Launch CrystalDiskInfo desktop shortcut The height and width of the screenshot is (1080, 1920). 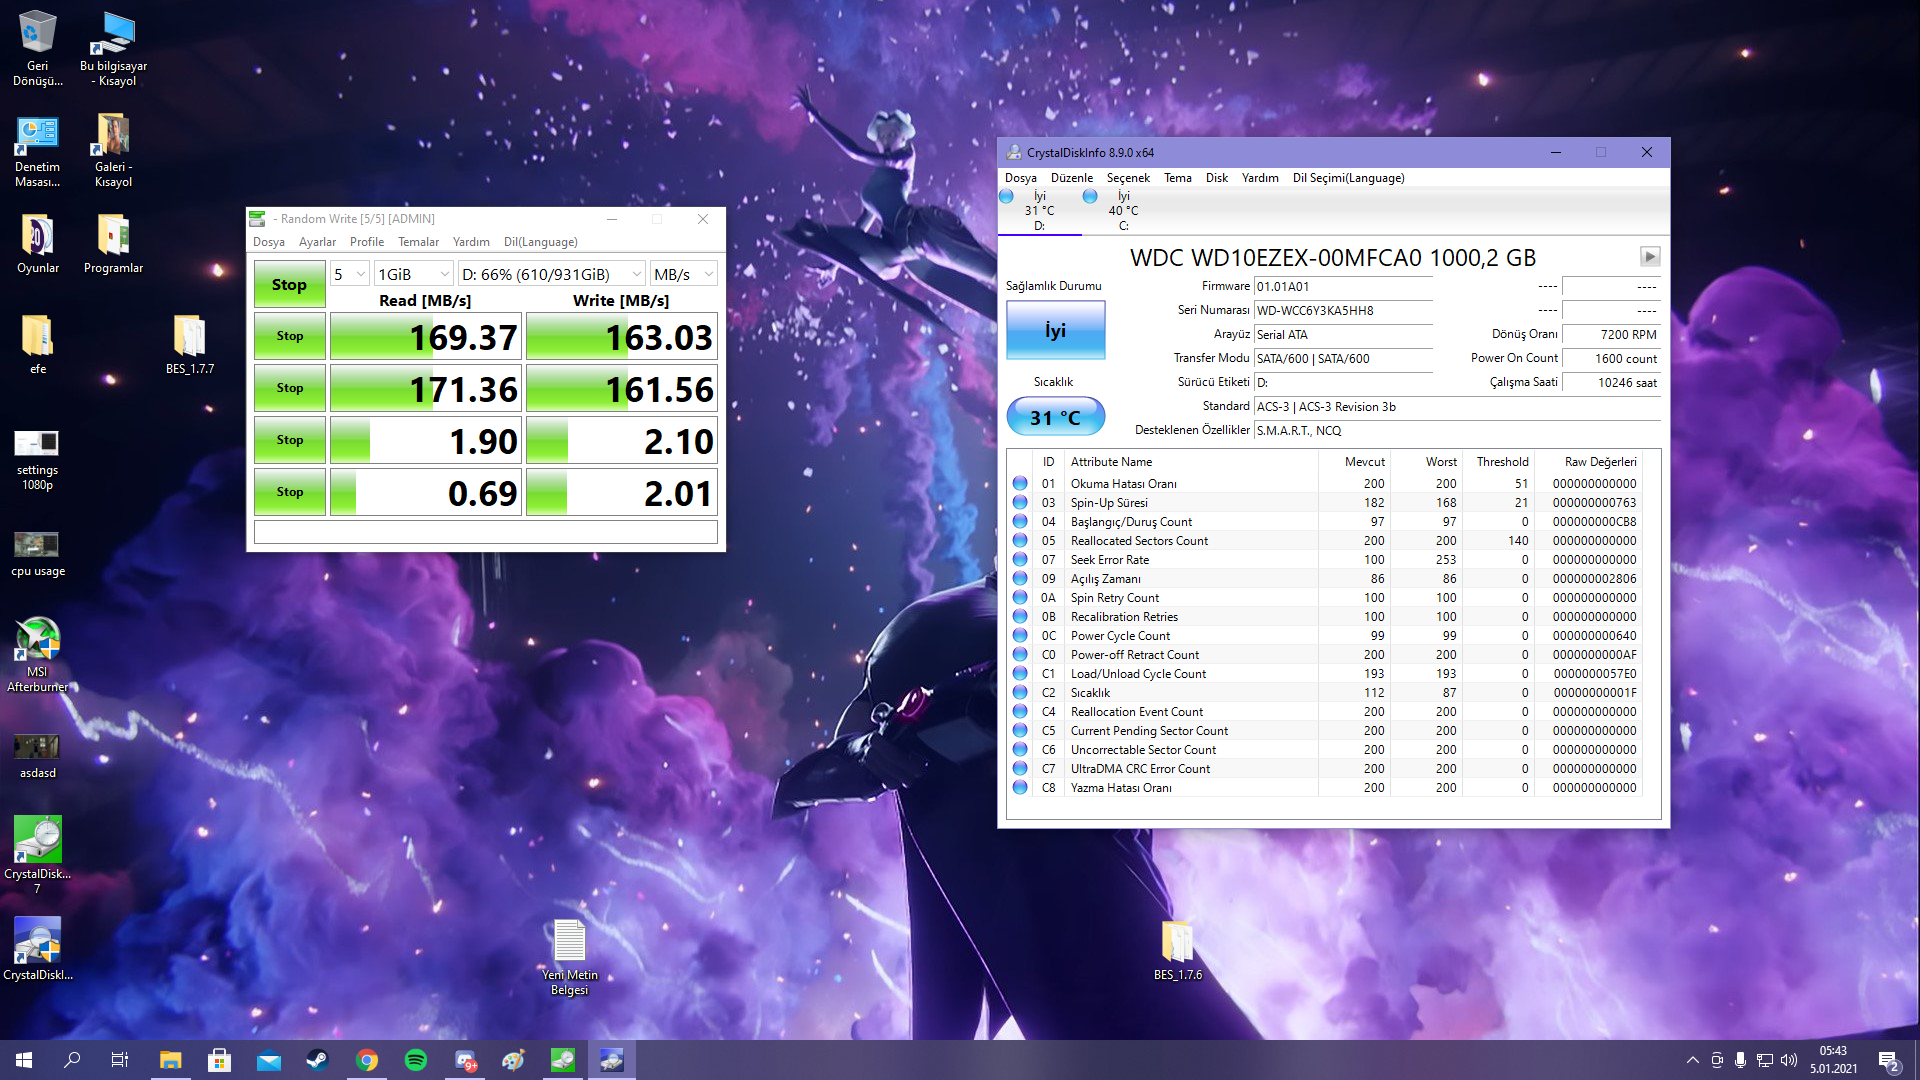37,949
